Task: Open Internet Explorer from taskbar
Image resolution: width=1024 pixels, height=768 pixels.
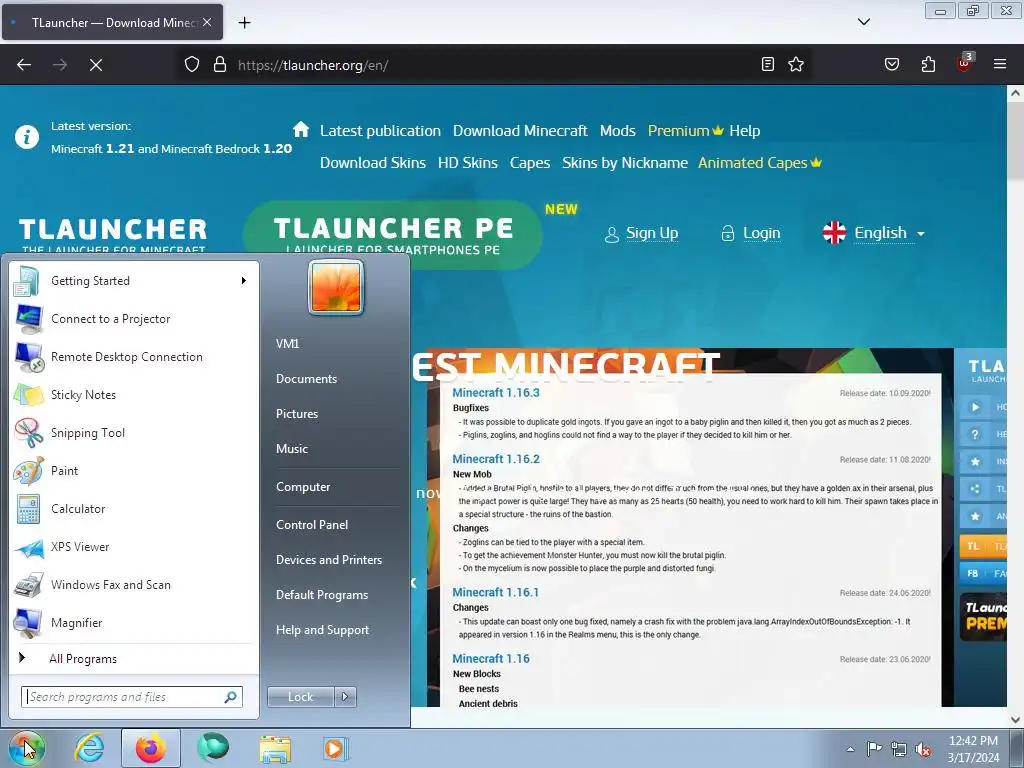Action: point(89,748)
